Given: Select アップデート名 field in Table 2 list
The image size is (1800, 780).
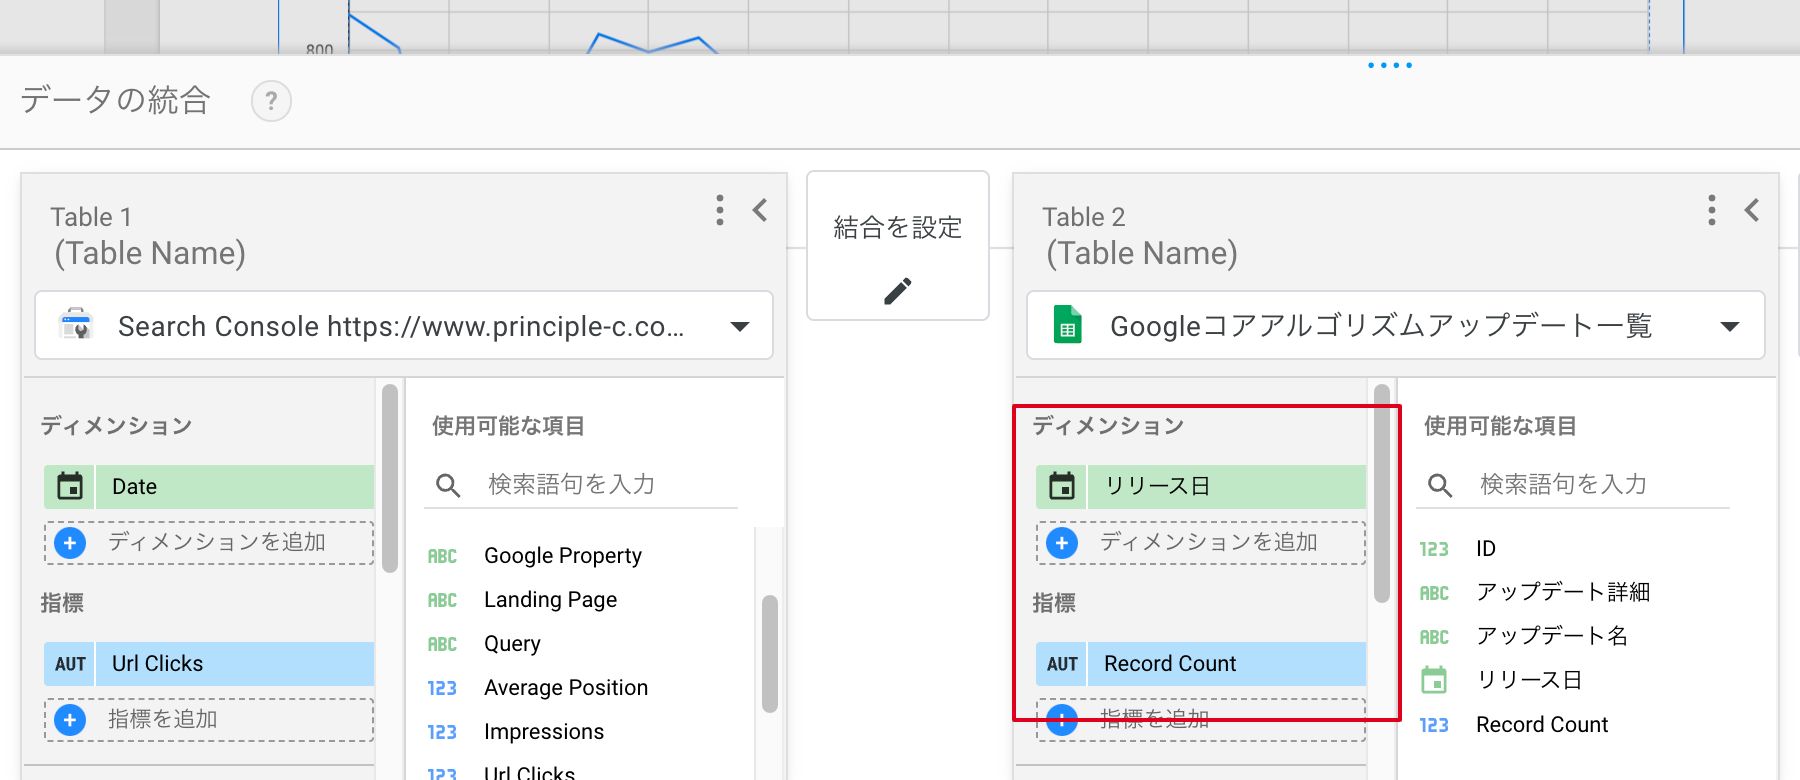Looking at the screenshot, I should [1552, 636].
